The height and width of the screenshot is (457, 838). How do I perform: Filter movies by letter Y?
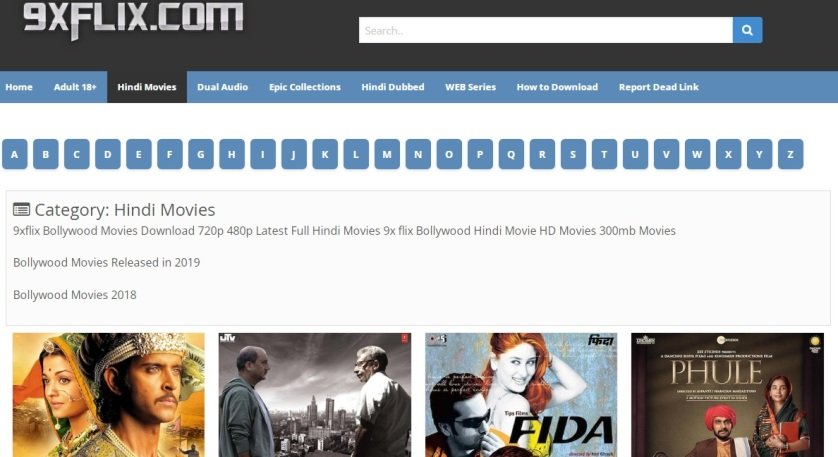click(759, 154)
